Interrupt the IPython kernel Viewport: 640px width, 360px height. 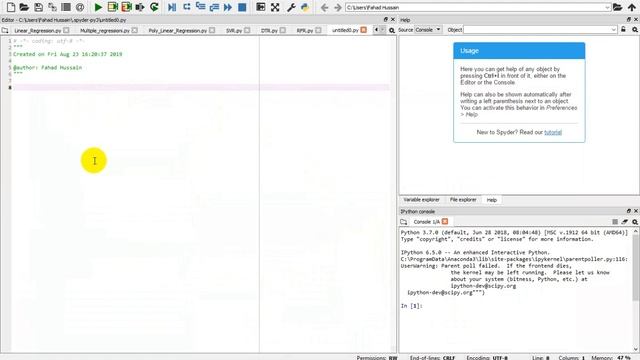click(615, 222)
